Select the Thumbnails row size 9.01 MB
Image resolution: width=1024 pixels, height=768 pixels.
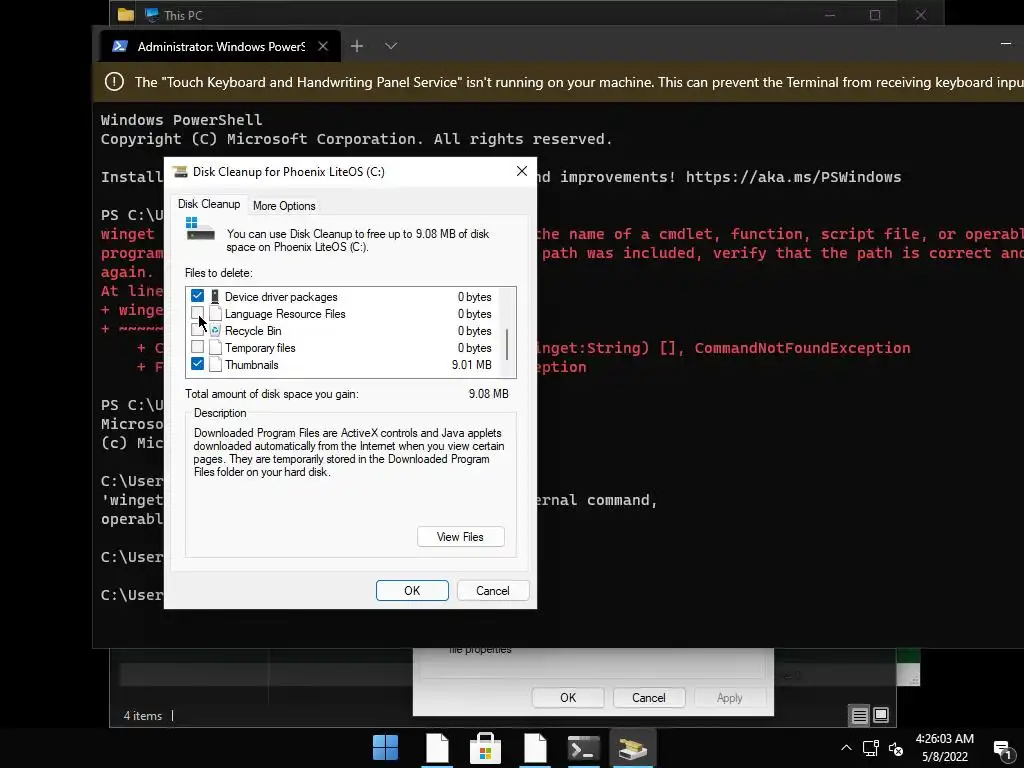point(472,364)
